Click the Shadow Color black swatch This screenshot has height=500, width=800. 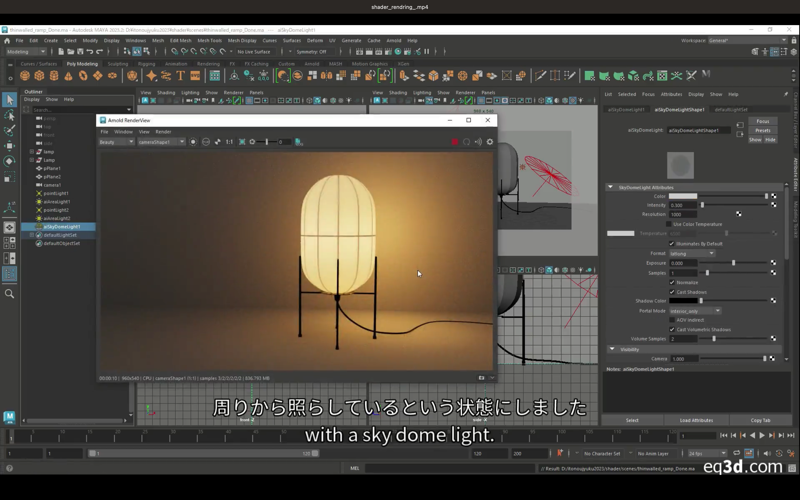coord(683,301)
